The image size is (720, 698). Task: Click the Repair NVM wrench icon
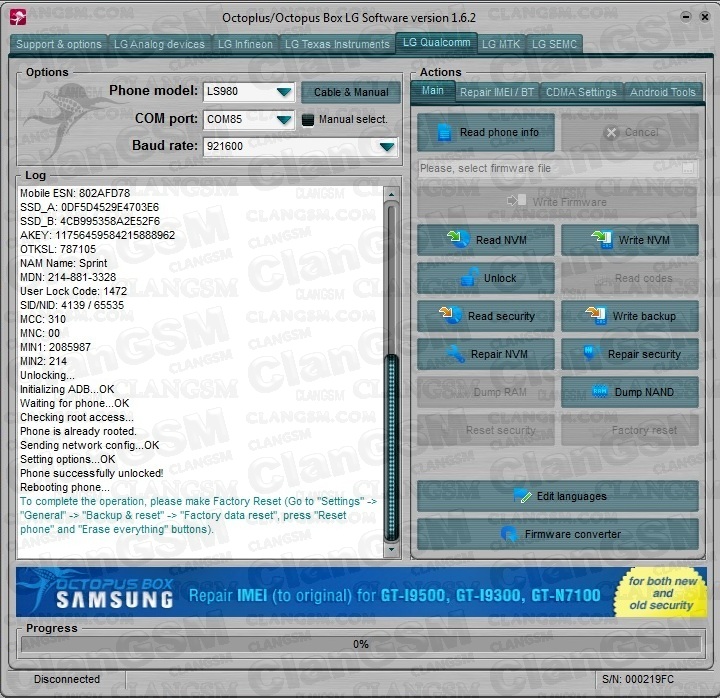click(x=456, y=354)
